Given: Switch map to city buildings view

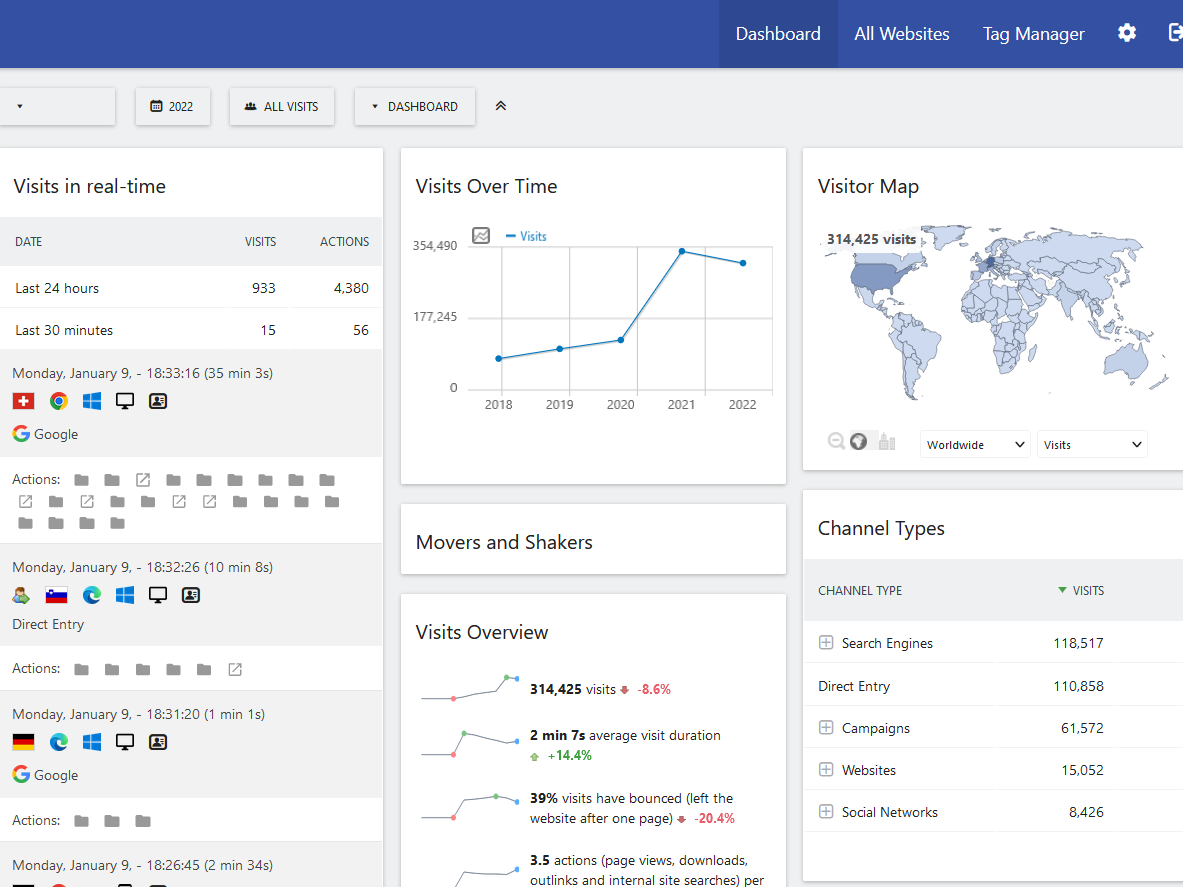Looking at the screenshot, I should [x=887, y=441].
